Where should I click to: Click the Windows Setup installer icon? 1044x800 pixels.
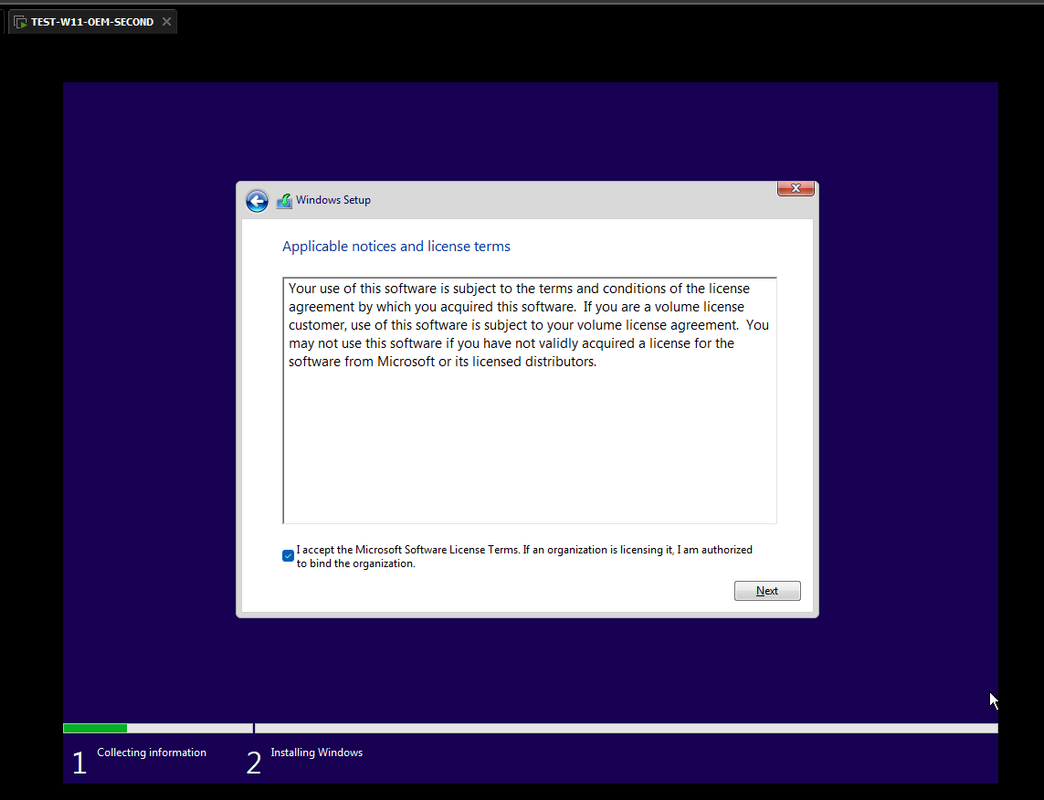coord(284,200)
